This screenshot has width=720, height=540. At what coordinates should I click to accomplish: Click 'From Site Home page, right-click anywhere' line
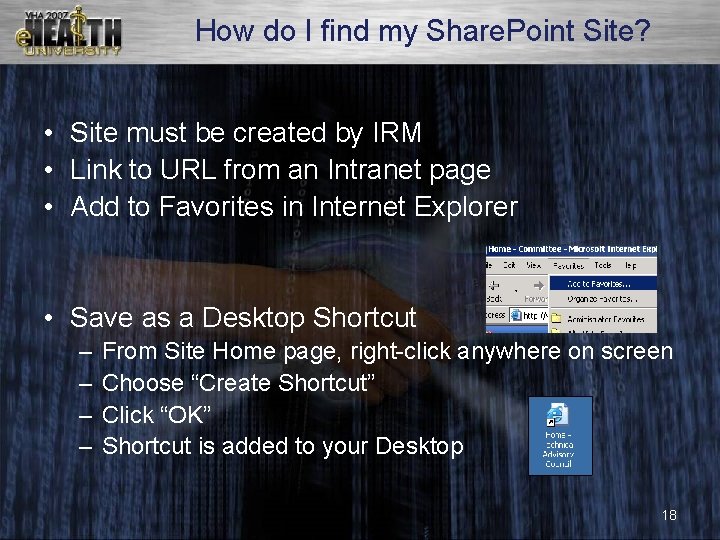[x=388, y=351]
